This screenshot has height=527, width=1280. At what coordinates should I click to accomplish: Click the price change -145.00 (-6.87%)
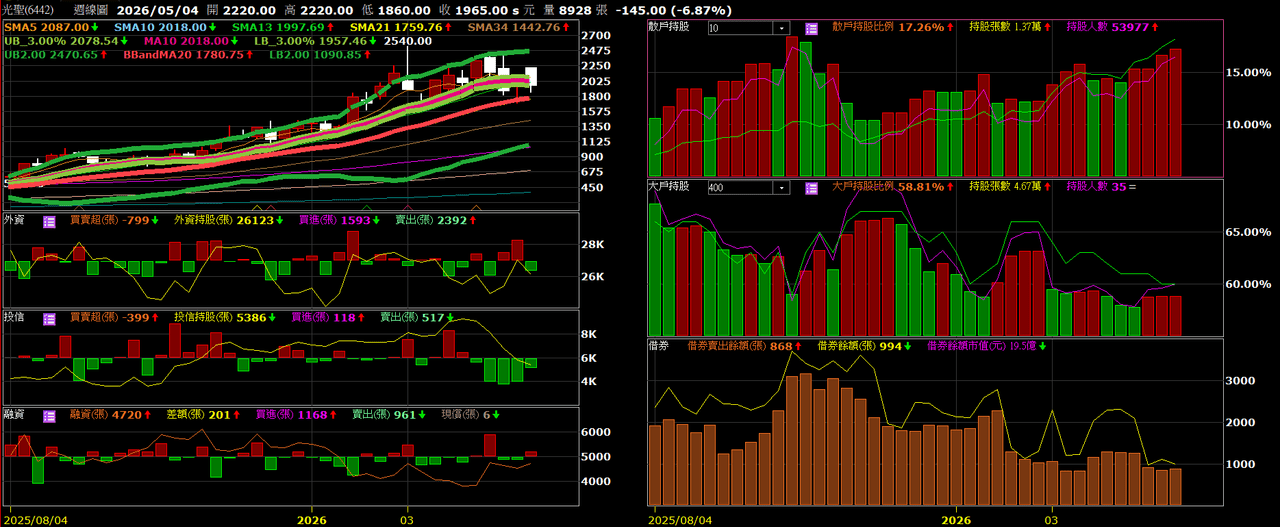coord(674,10)
